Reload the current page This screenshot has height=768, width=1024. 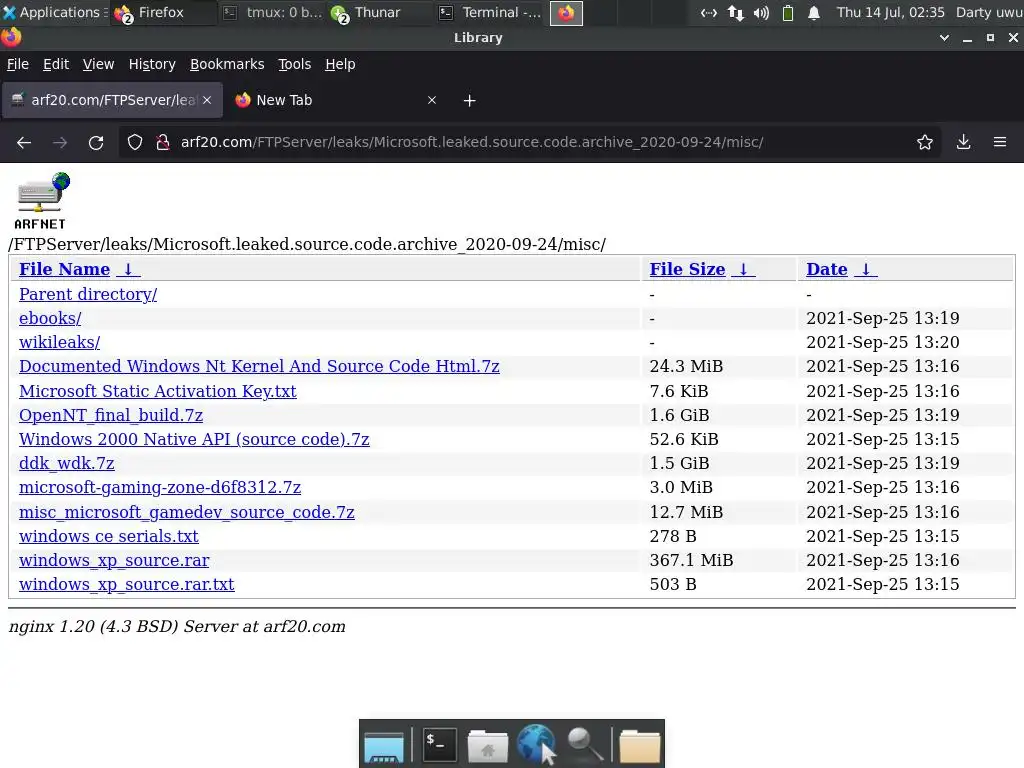pos(96,142)
